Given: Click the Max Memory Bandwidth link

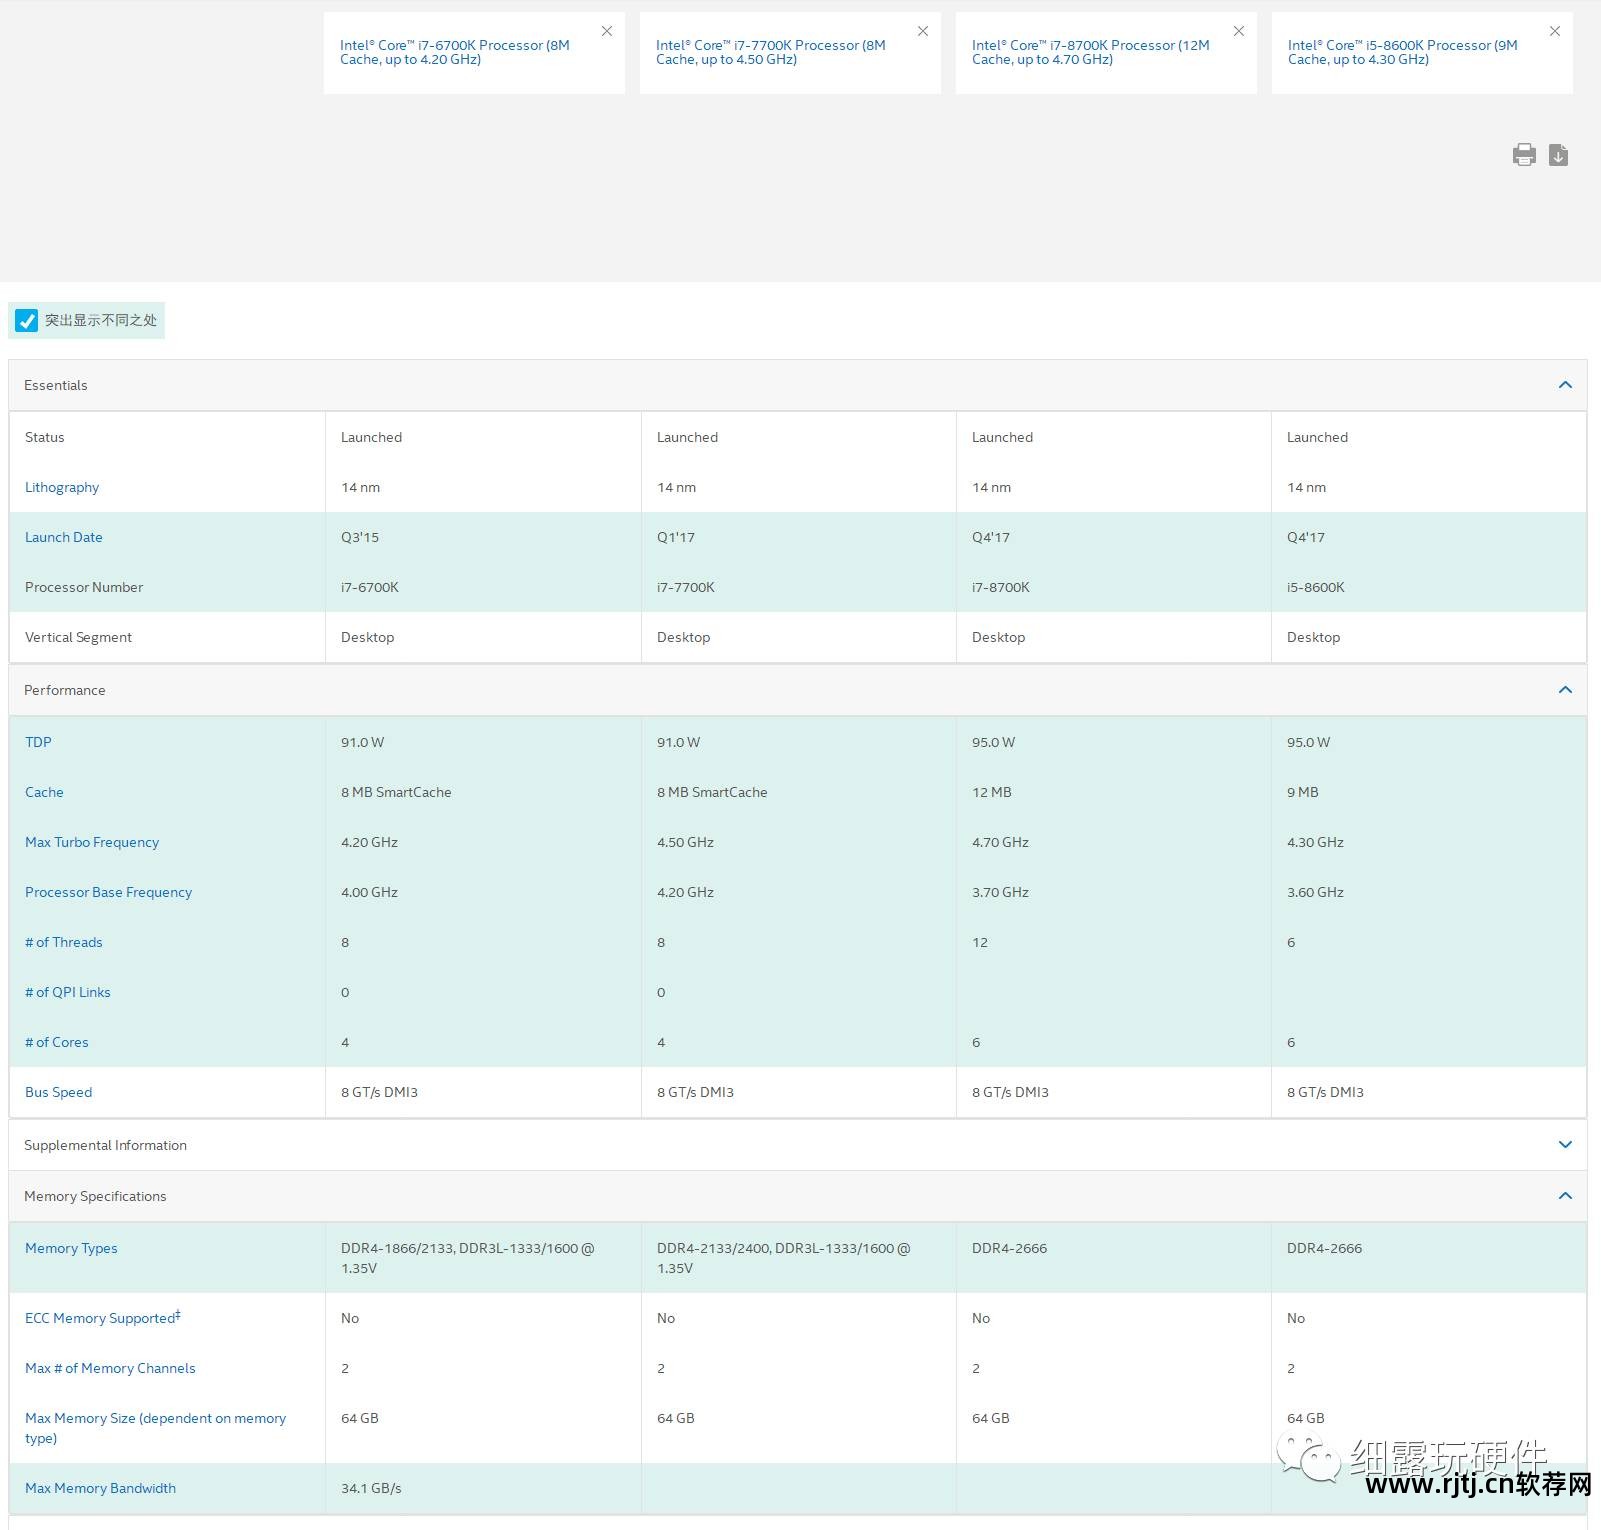Looking at the screenshot, I should point(100,1488).
